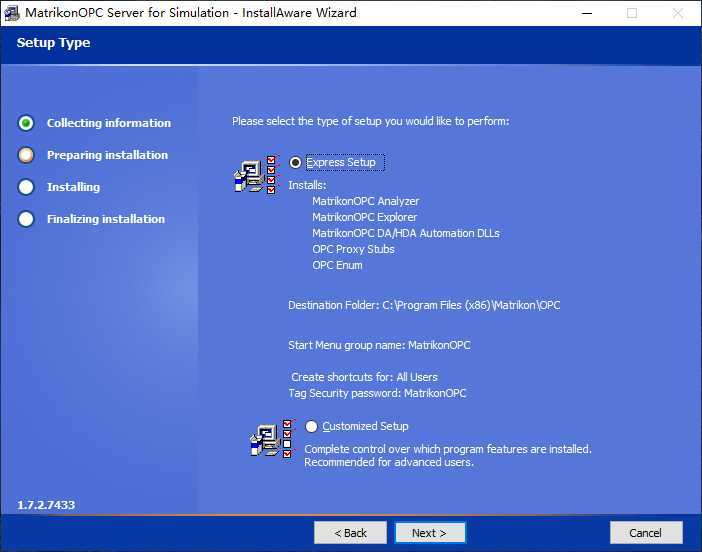702x552 pixels.
Task: Click Create shortcuts for: All Users text
Action: (x=364, y=377)
